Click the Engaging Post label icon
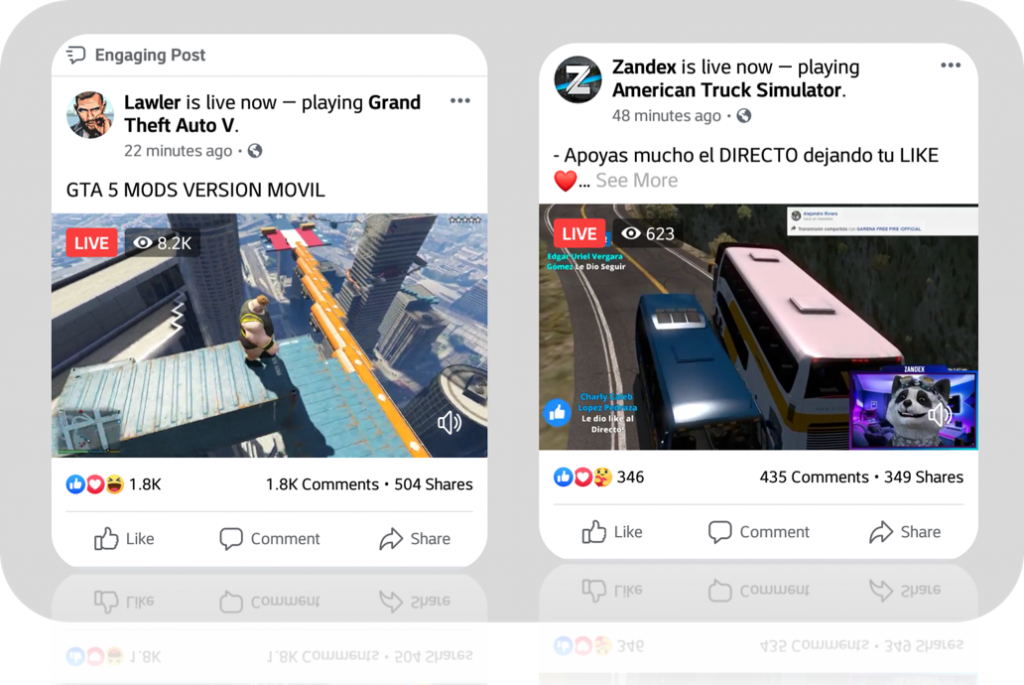Screen dimensions: 1024x685 pos(76,55)
